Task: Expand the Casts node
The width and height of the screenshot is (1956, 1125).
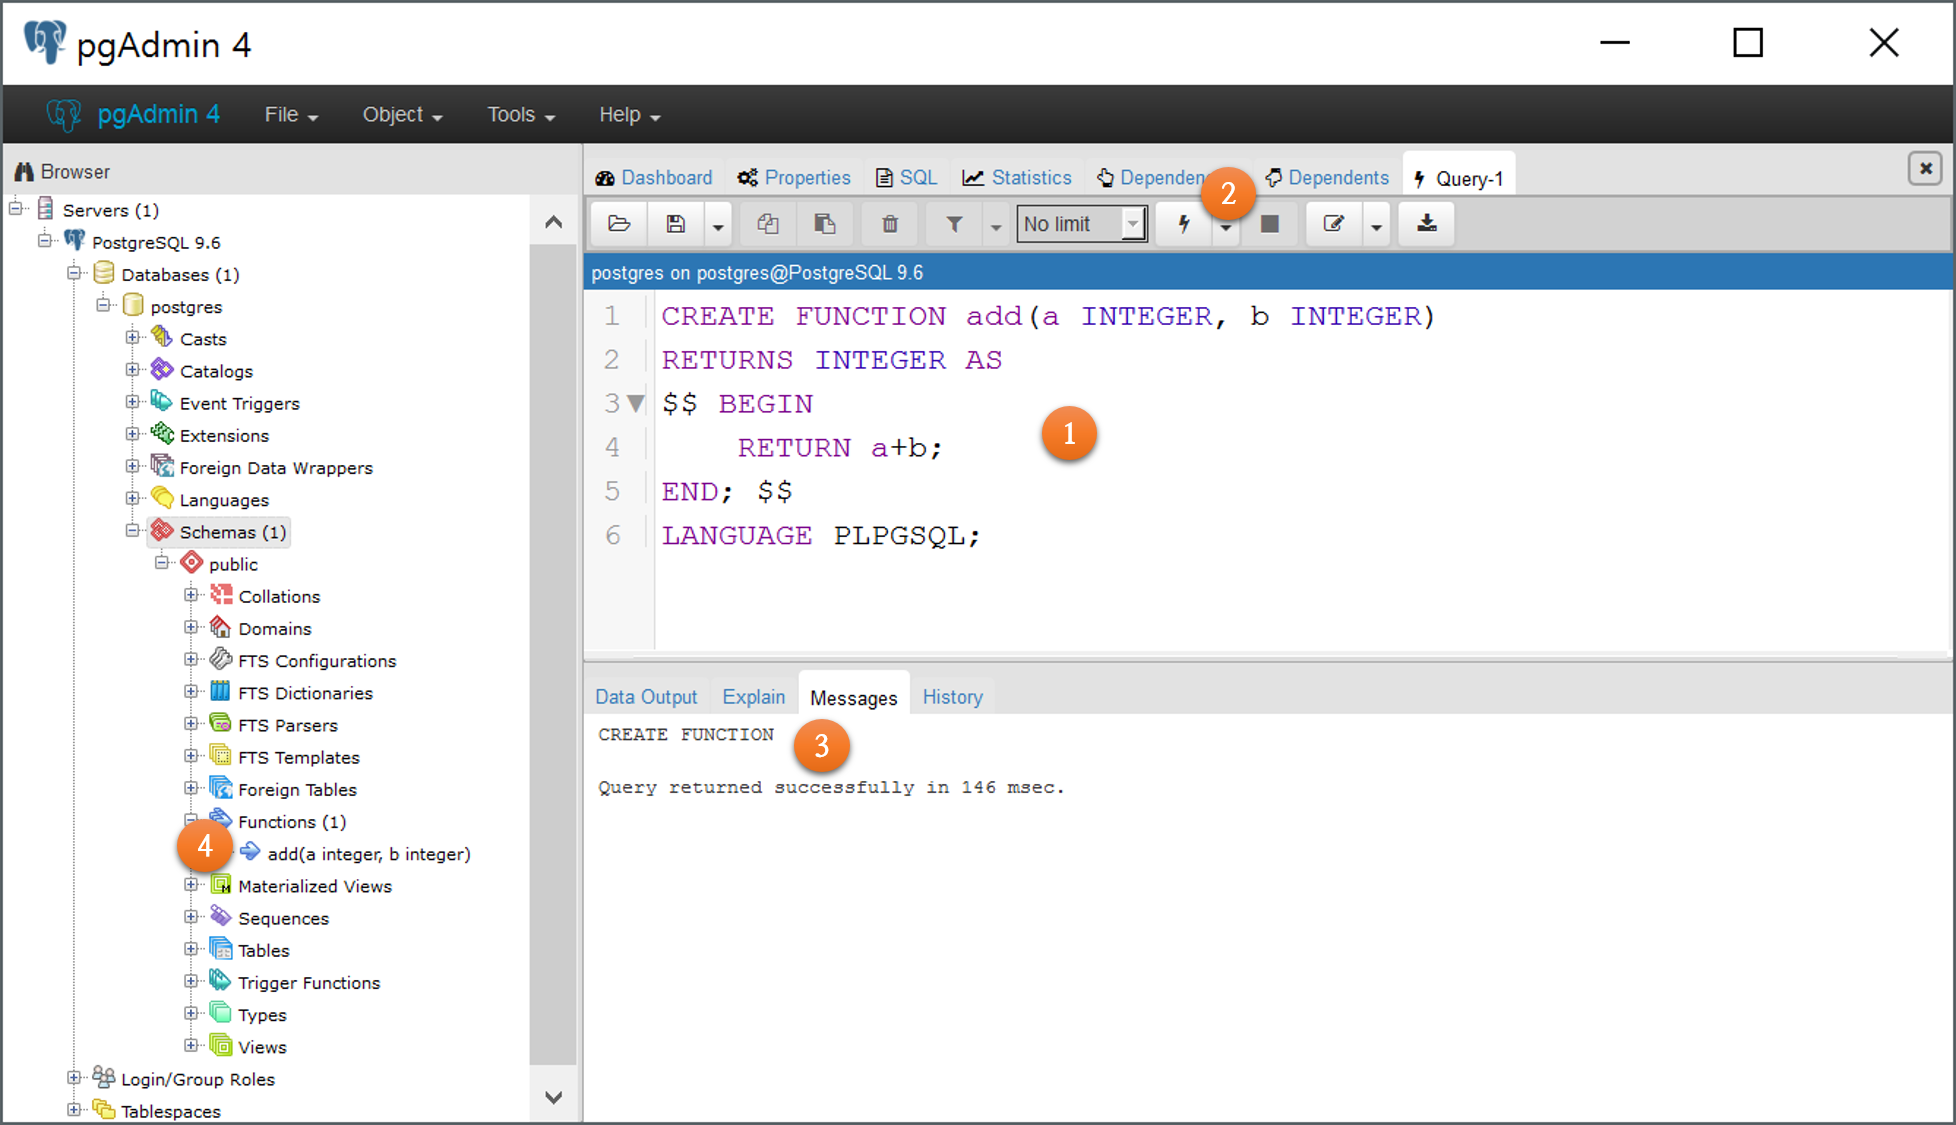Action: [x=133, y=337]
